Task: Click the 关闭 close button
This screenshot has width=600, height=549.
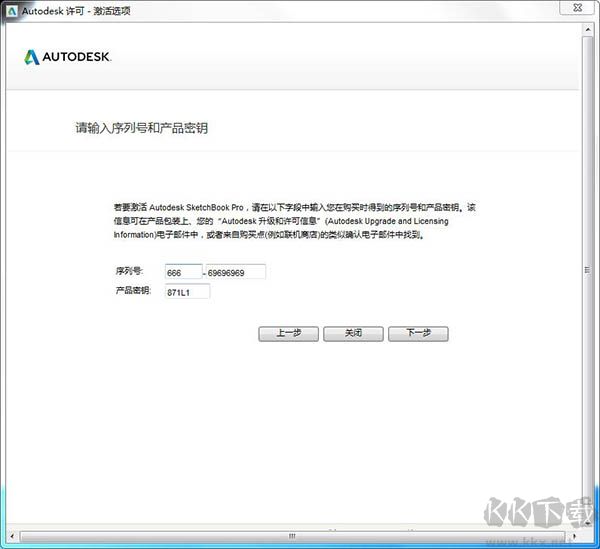Action: (x=353, y=334)
